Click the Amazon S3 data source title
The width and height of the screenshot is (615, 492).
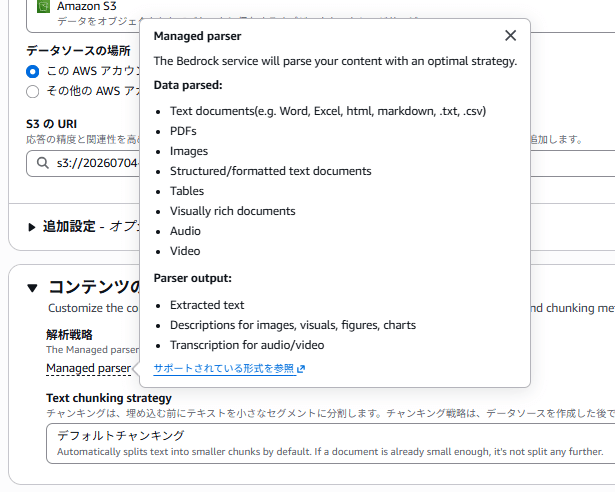tap(87, 6)
